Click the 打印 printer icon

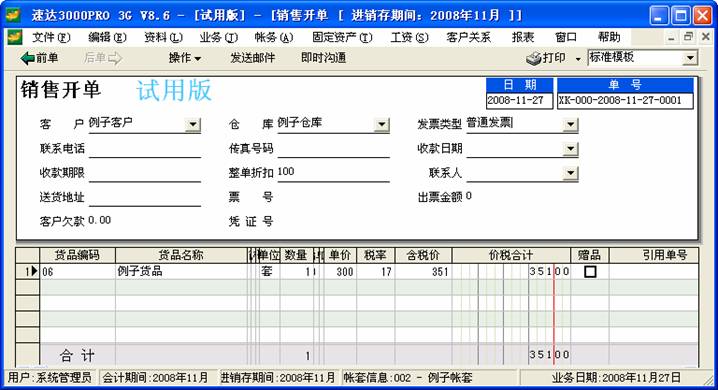point(533,58)
